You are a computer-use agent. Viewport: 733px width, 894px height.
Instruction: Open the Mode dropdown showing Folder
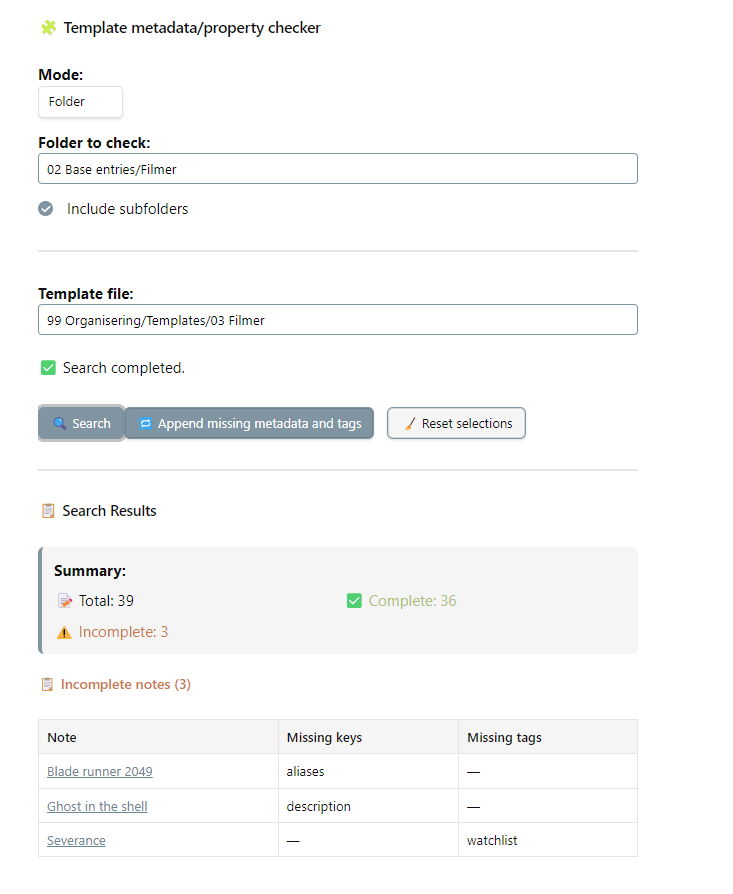point(80,102)
